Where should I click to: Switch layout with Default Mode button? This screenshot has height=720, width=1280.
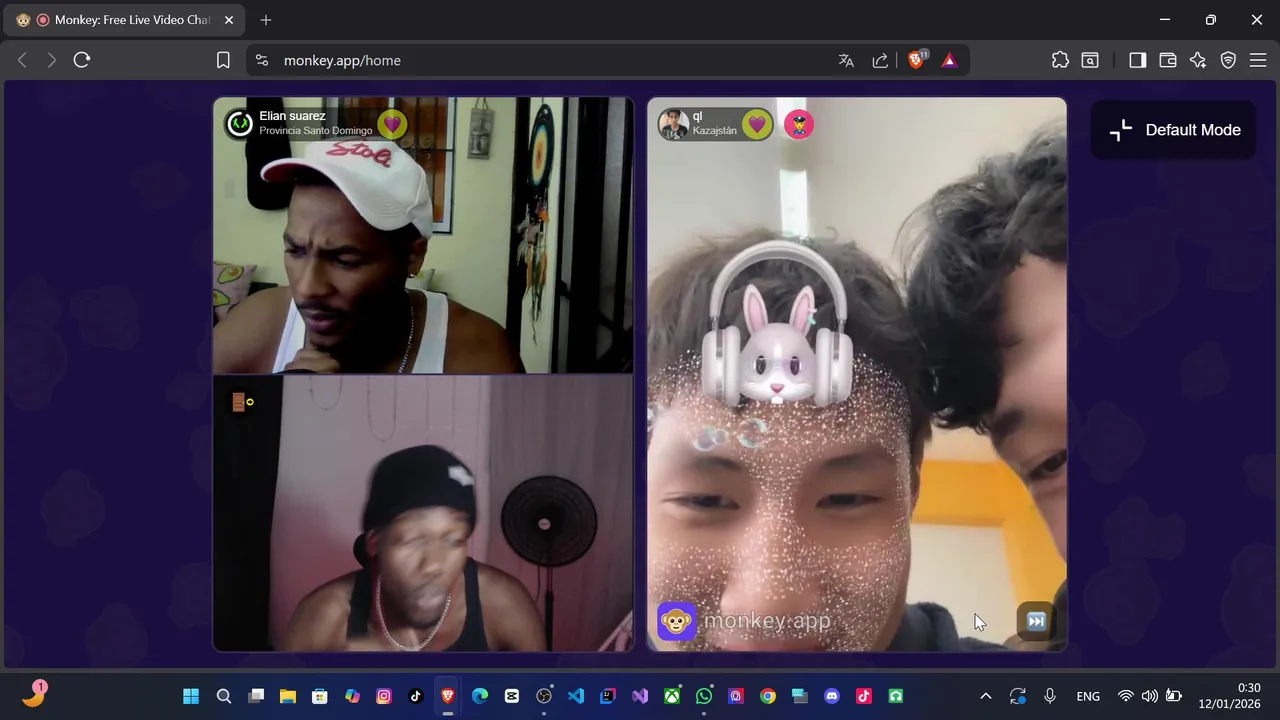tap(1174, 130)
